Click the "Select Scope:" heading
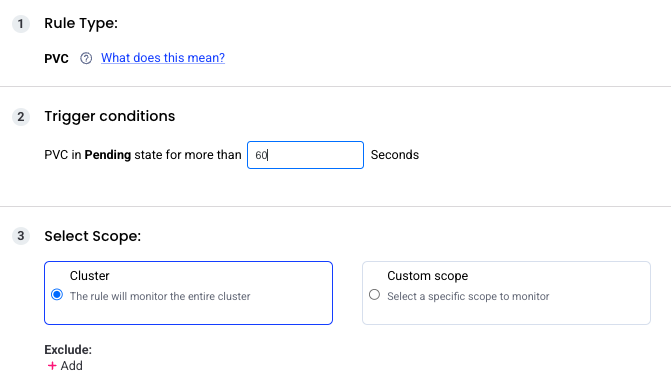This screenshot has height=391, width=671. (93, 236)
